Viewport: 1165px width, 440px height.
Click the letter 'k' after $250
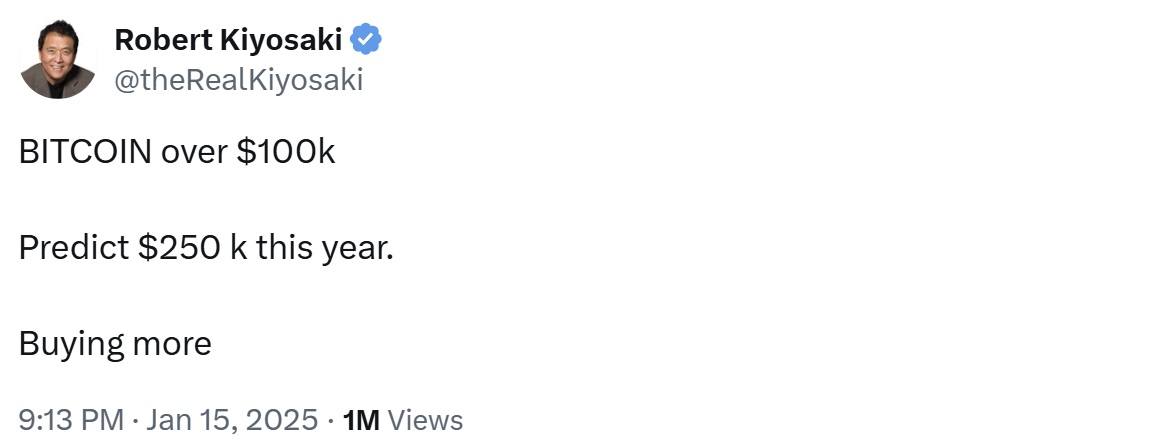[238, 248]
